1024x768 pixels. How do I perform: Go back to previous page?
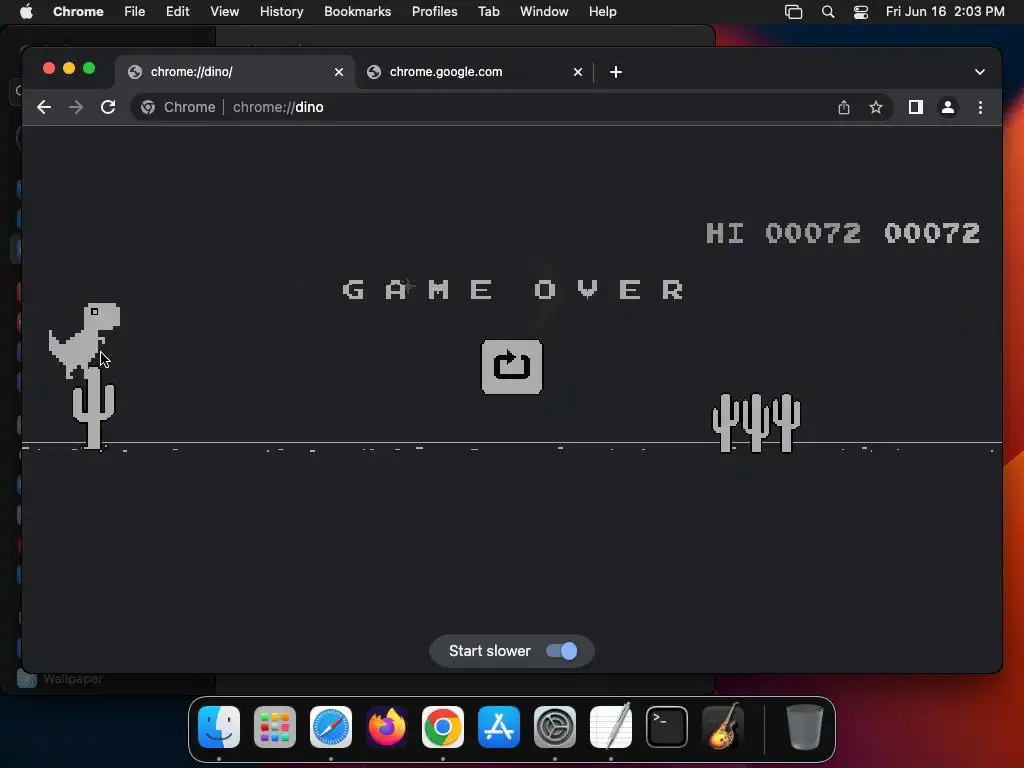[x=44, y=107]
